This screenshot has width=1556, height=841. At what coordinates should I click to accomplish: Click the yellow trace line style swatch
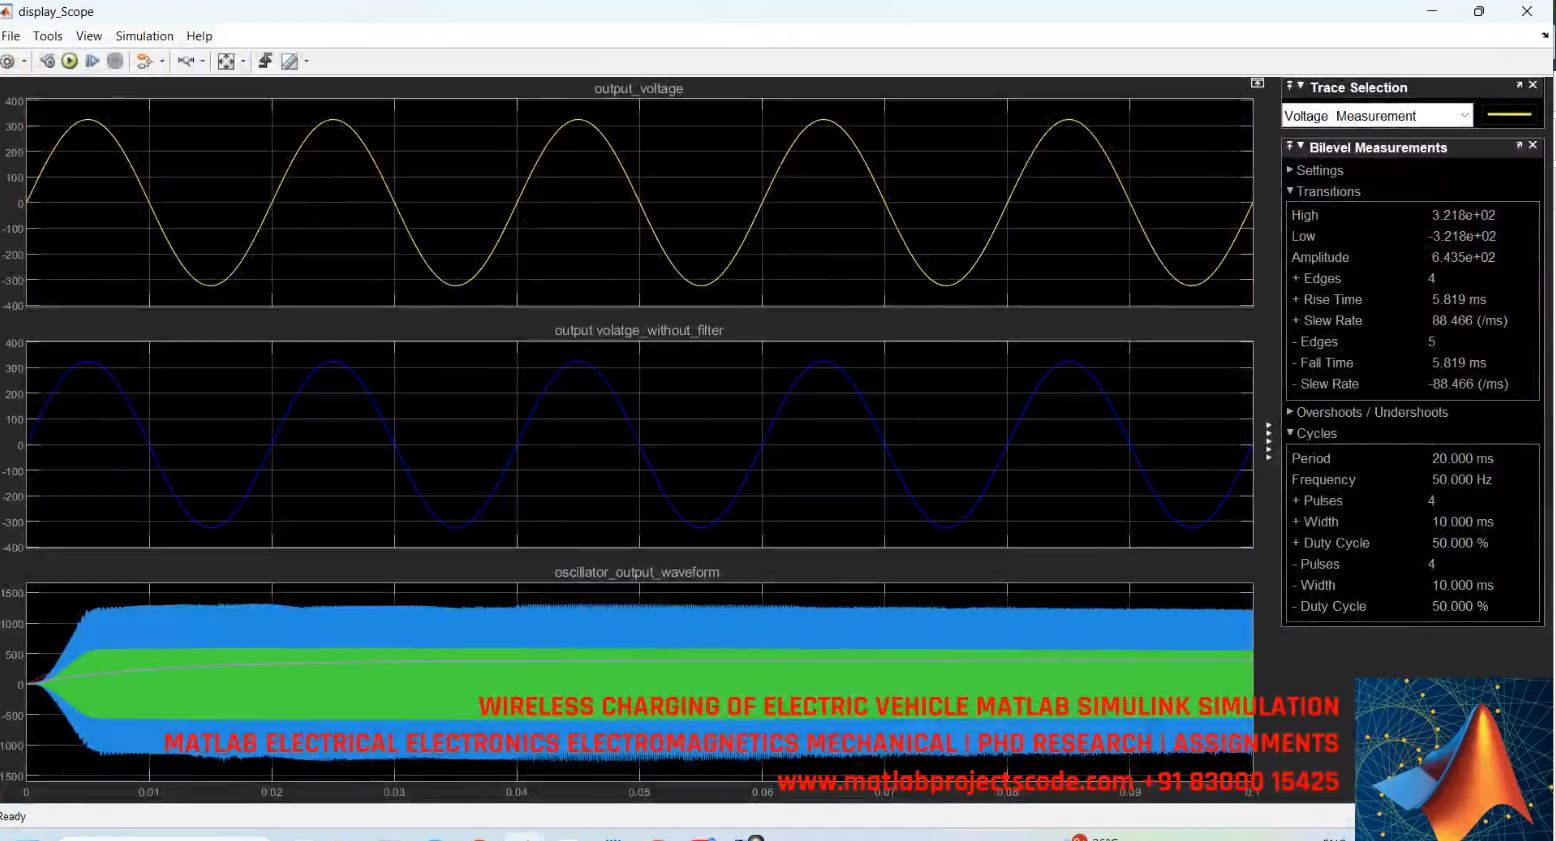pos(1510,114)
